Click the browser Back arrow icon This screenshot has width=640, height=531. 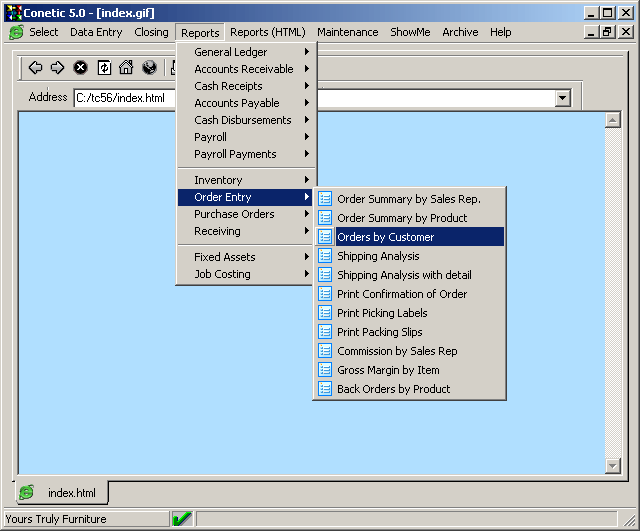[x=35, y=68]
